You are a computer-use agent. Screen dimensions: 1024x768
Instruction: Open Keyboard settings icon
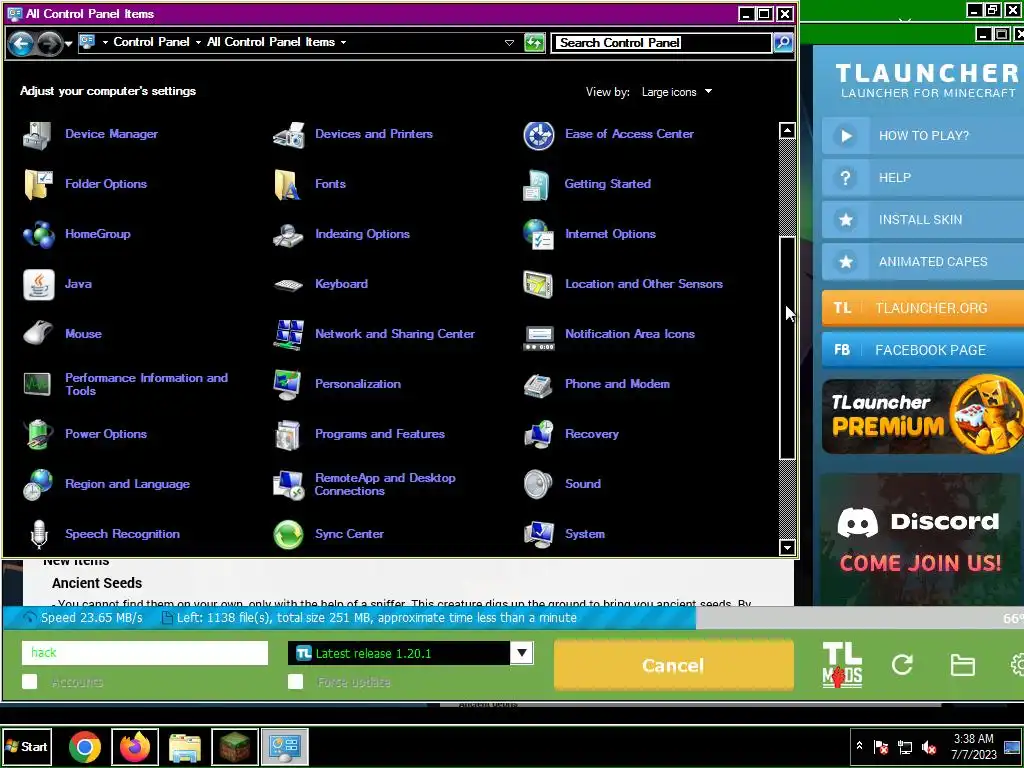[x=288, y=284]
